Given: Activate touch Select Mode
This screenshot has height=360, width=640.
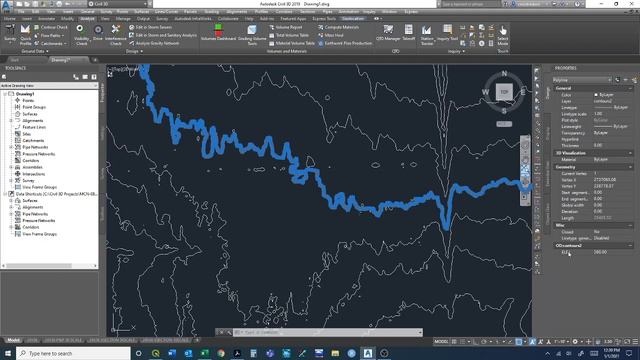Looking at the screenshot, I should (x=503, y=34).
